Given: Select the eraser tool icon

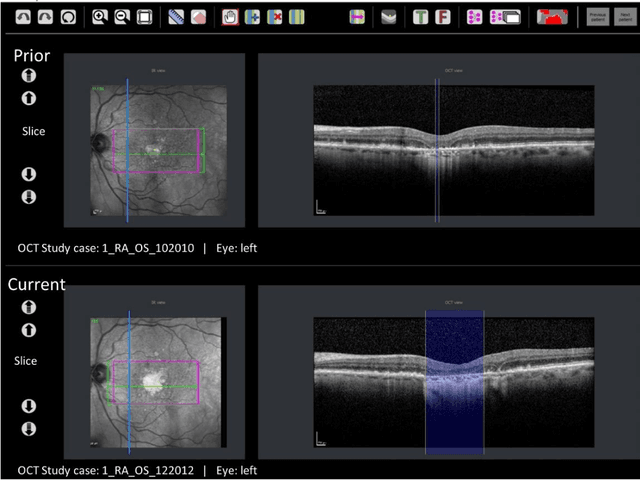Looking at the screenshot, I should pyautogui.click(x=198, y=17).
